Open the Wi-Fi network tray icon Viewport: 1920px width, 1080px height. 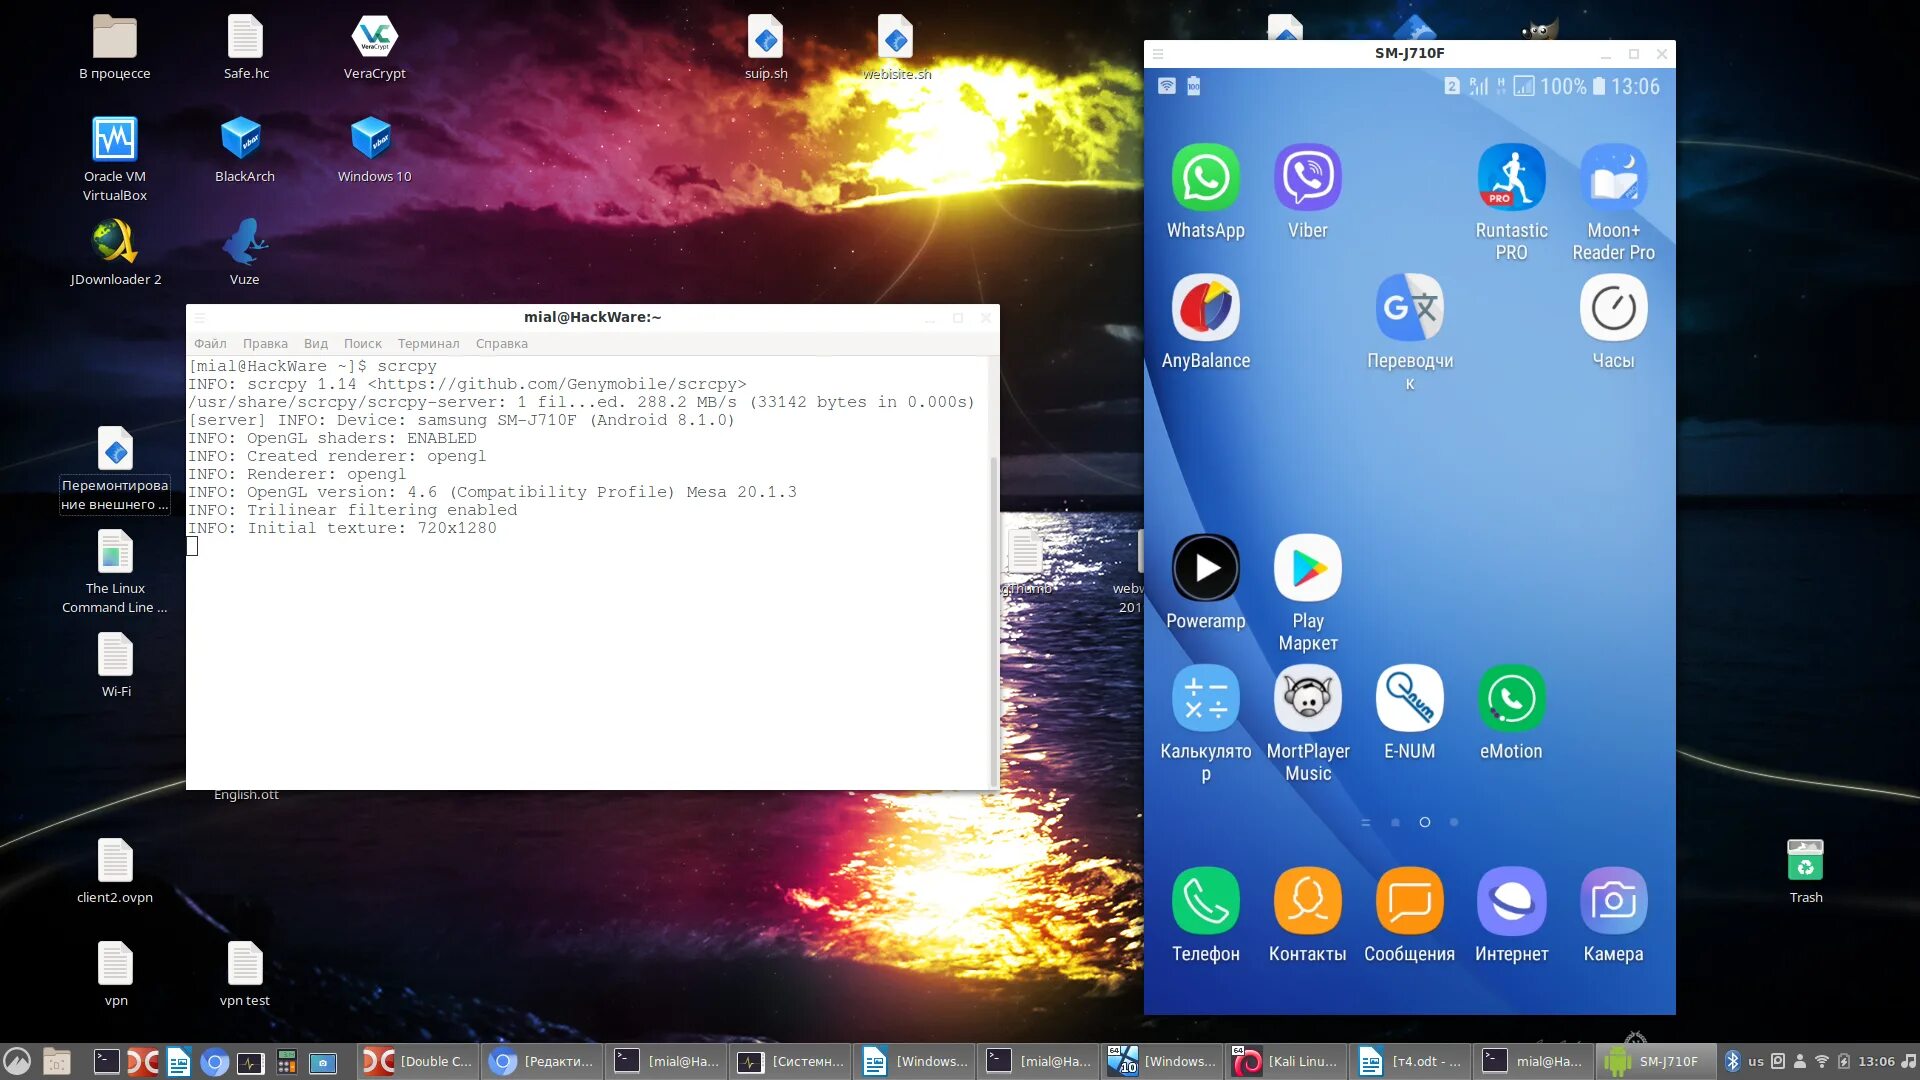pos(1821,1061)
